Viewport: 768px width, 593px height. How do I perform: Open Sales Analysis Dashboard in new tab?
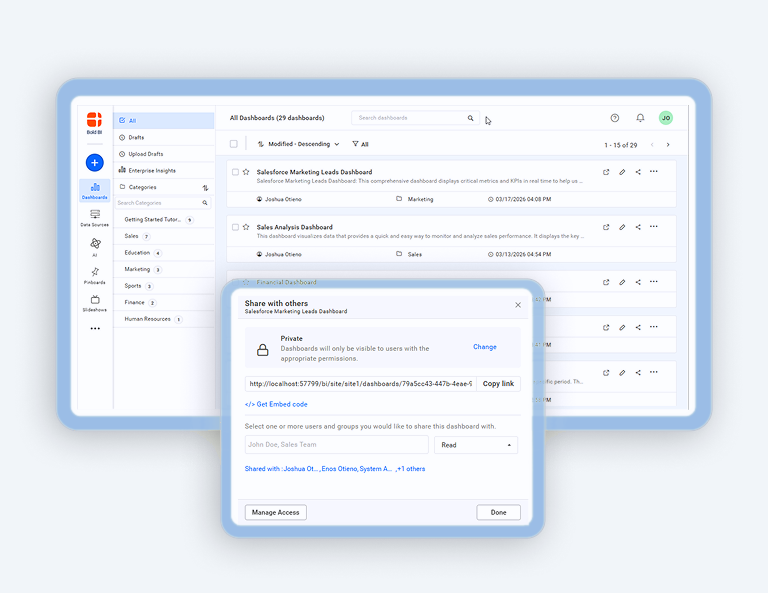tap(606, 227)
